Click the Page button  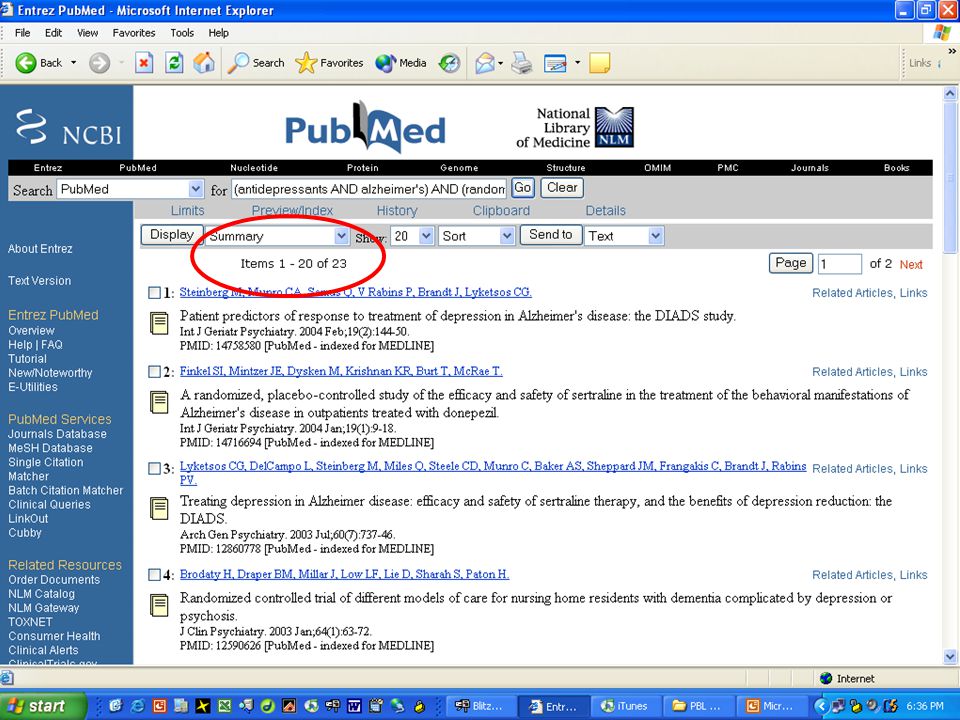point(790,263)
